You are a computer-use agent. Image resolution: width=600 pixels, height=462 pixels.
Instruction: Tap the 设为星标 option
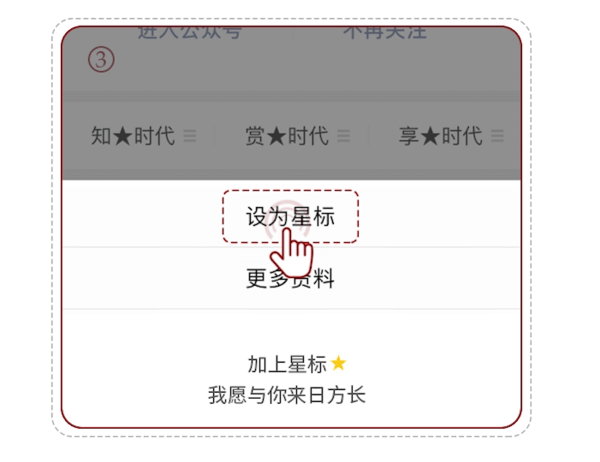coord(290,216)
